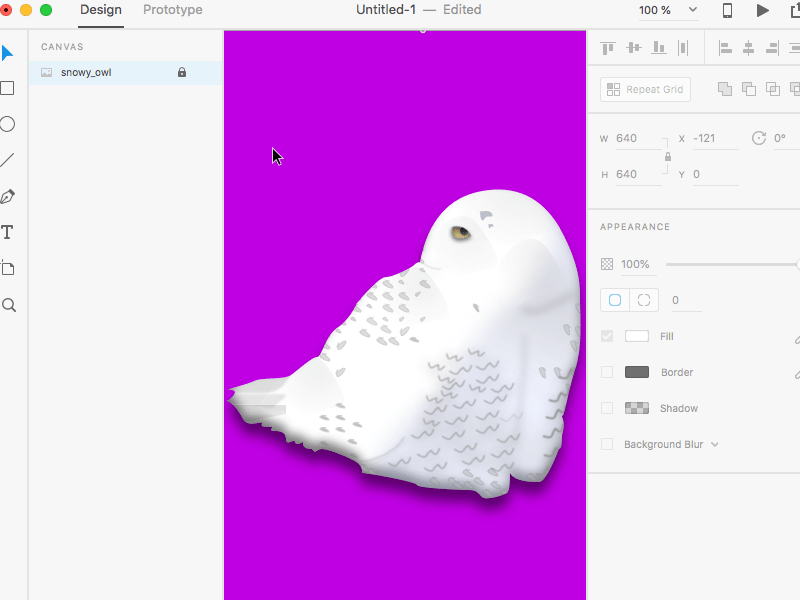Select the Ellipse tool
Image resolution: width=800 pixels, height=600 pixels.
8,124
